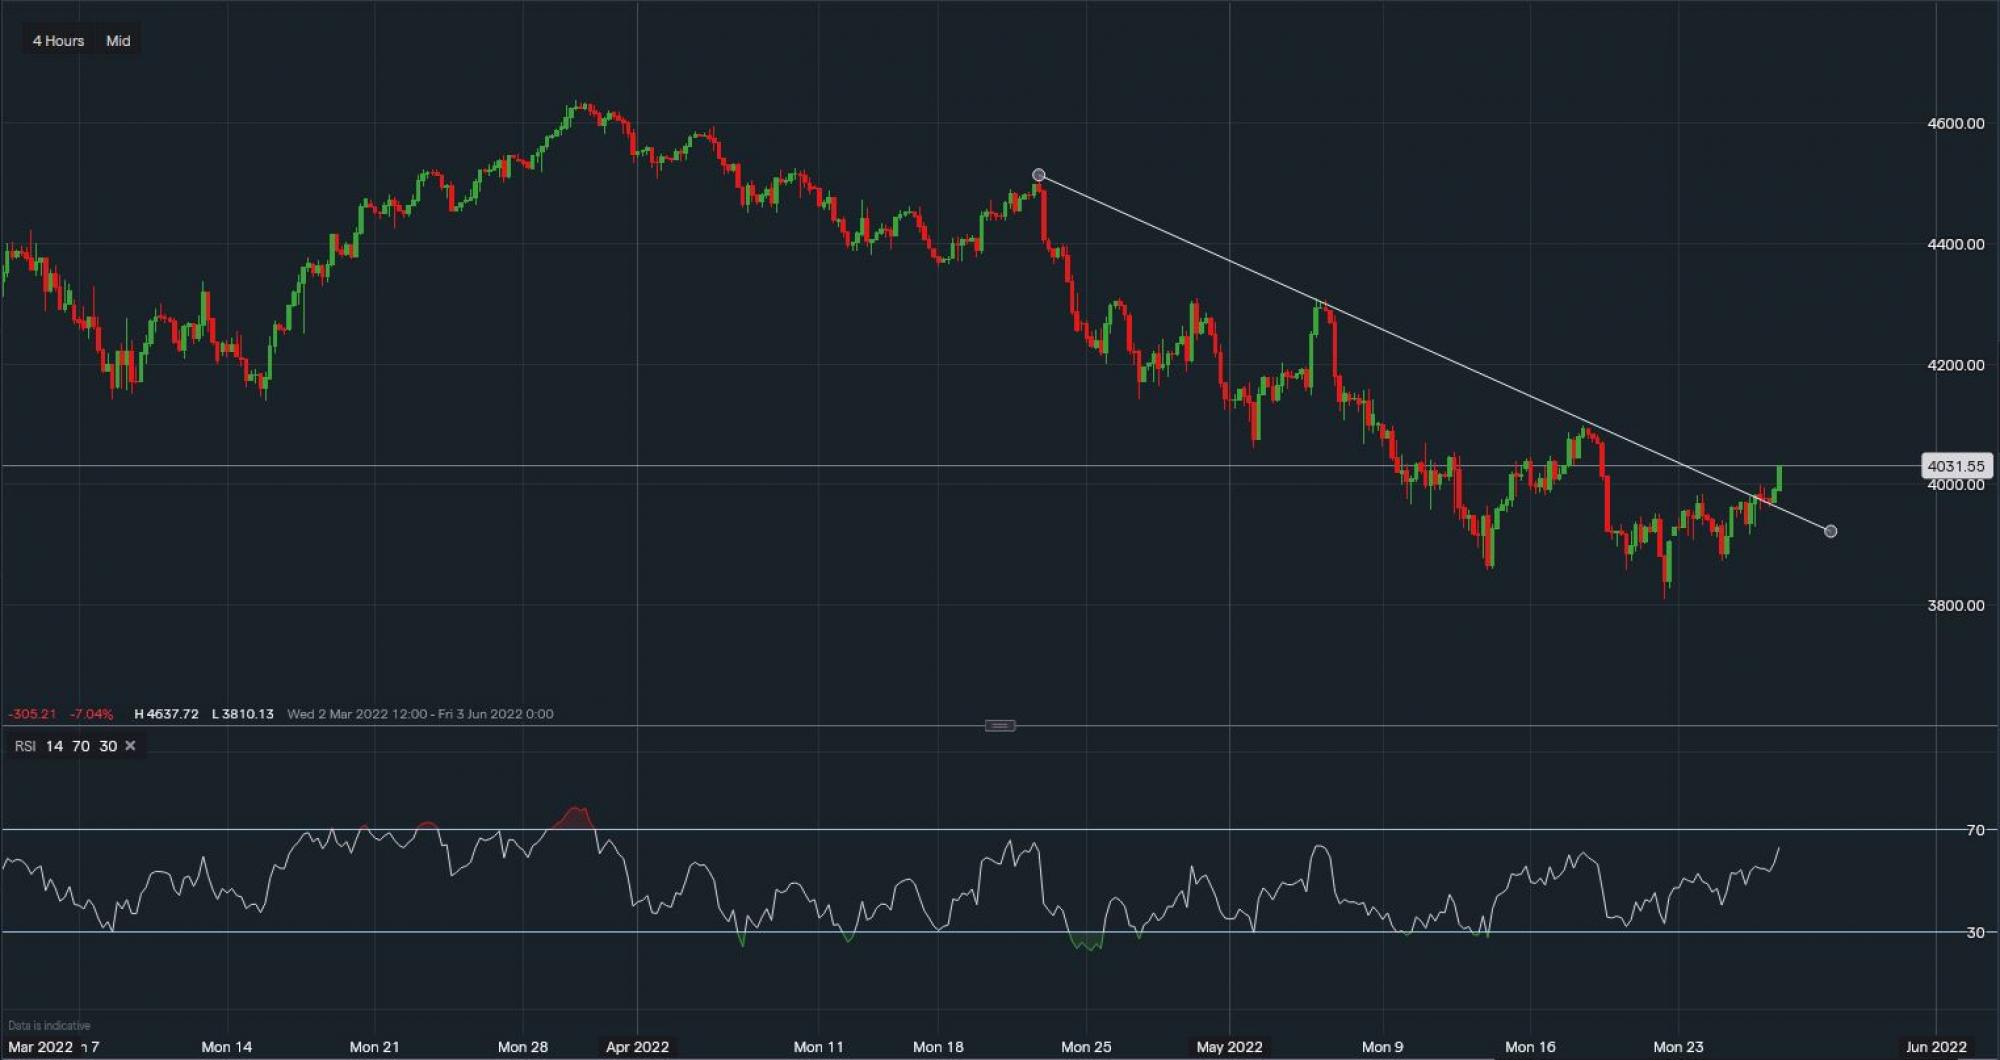Select the May 2022 time axis marker

click(1229, 1046)
